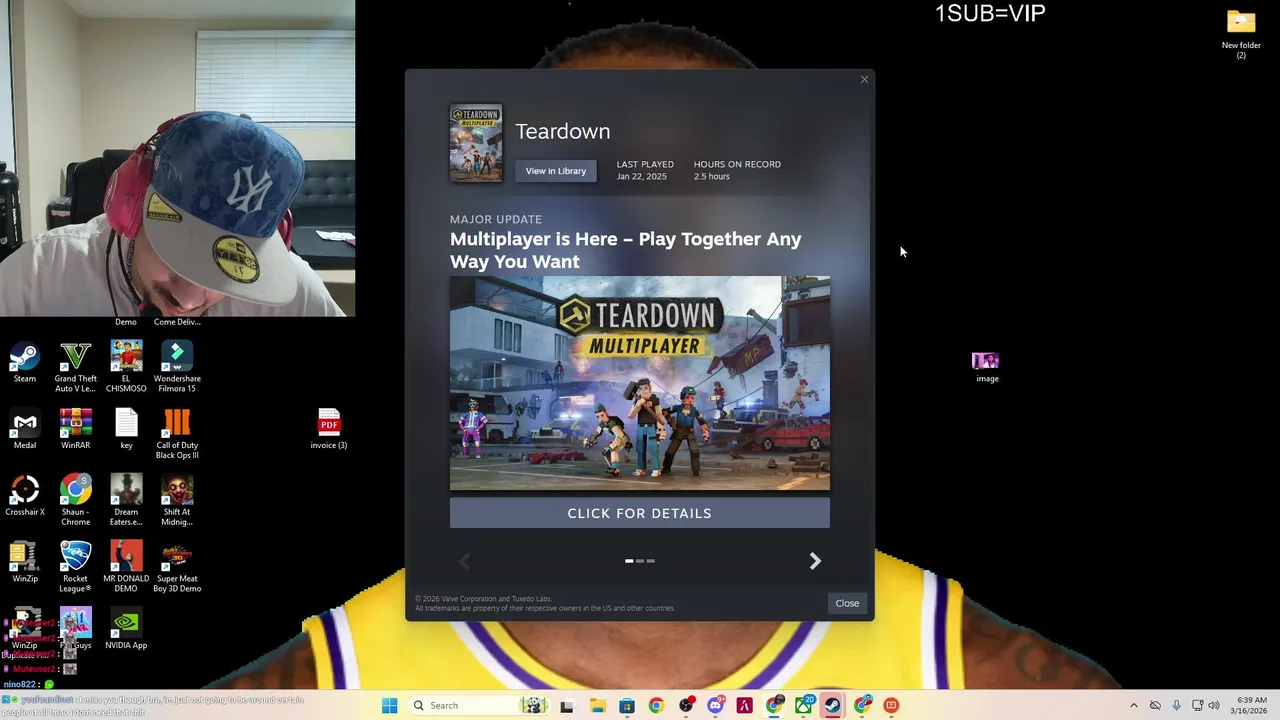Click the Teardown Multiplayer banner image
The width and height of the screenshot is (1280, 720).
click(x=639, y=384)
